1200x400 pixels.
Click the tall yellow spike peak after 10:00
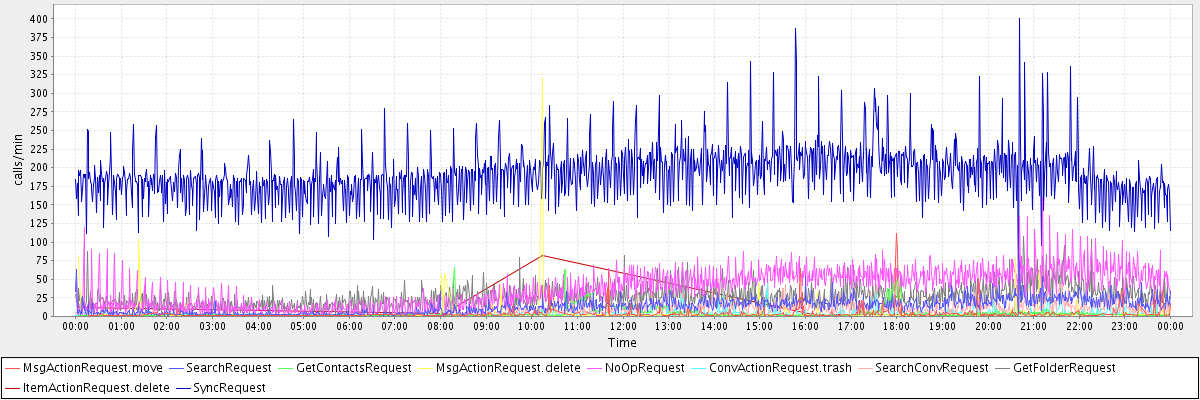(542, 77)
